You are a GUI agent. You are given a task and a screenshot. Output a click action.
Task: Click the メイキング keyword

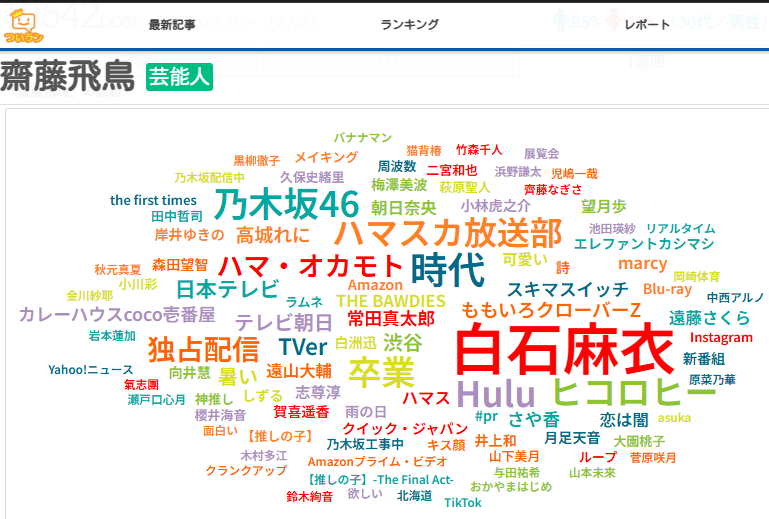pyautogui.click(x=326, y=157)
